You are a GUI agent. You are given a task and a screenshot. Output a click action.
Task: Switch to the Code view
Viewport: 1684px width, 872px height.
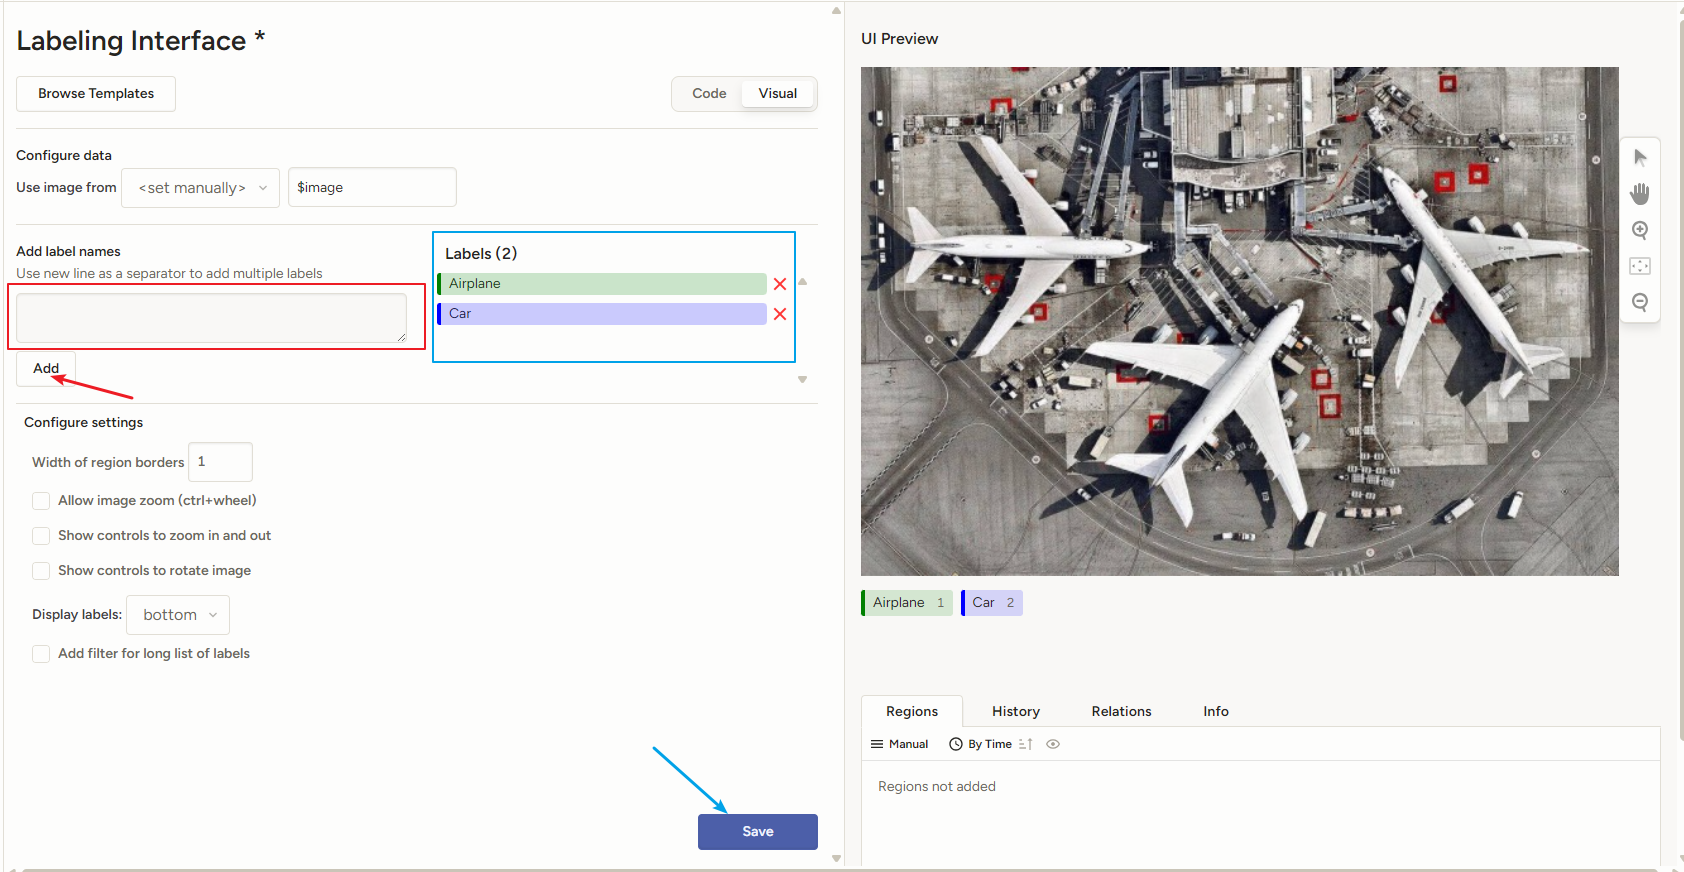coord(709,94)
